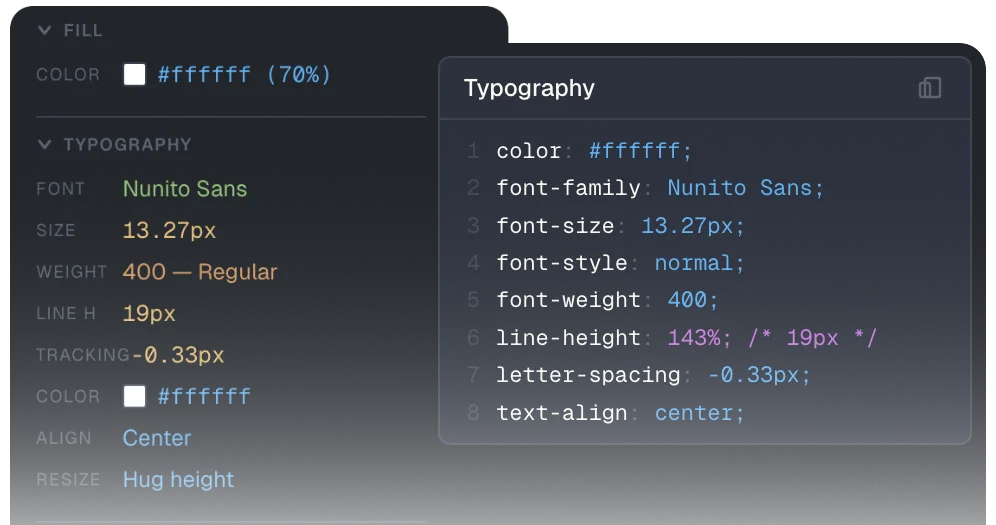Click the TRACKING property label
Screen dimensions: 996x525
click(83, 355)
